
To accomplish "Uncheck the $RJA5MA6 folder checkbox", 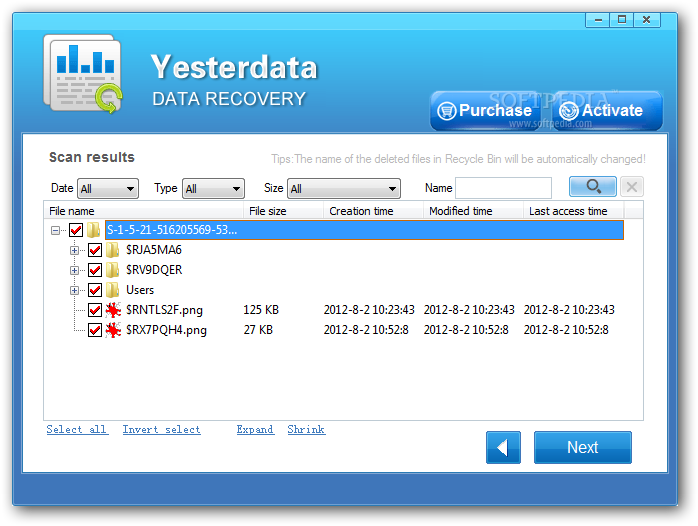I will tap(95, 250).
